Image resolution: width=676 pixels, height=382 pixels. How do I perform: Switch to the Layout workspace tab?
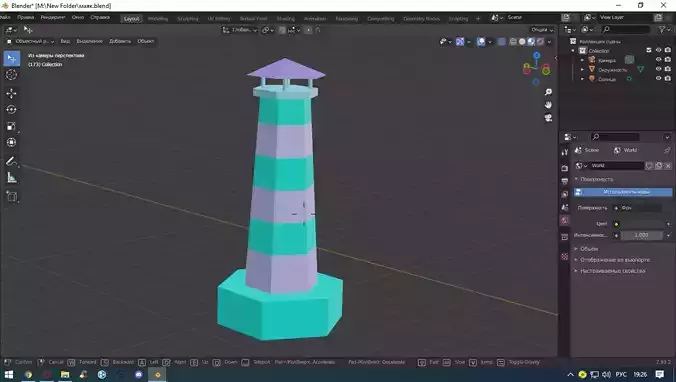click(131, 19)
